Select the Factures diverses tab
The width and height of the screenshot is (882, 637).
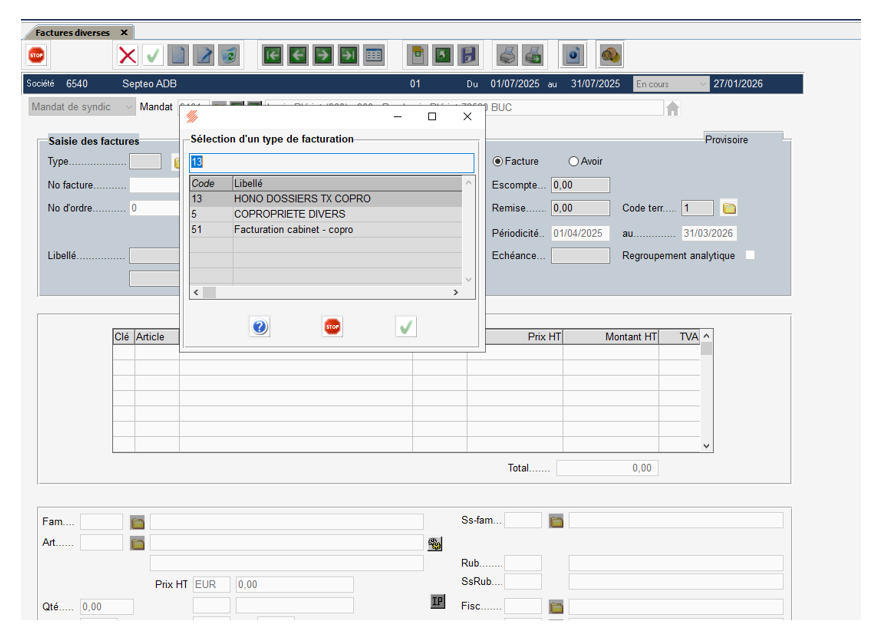point(72,32)
